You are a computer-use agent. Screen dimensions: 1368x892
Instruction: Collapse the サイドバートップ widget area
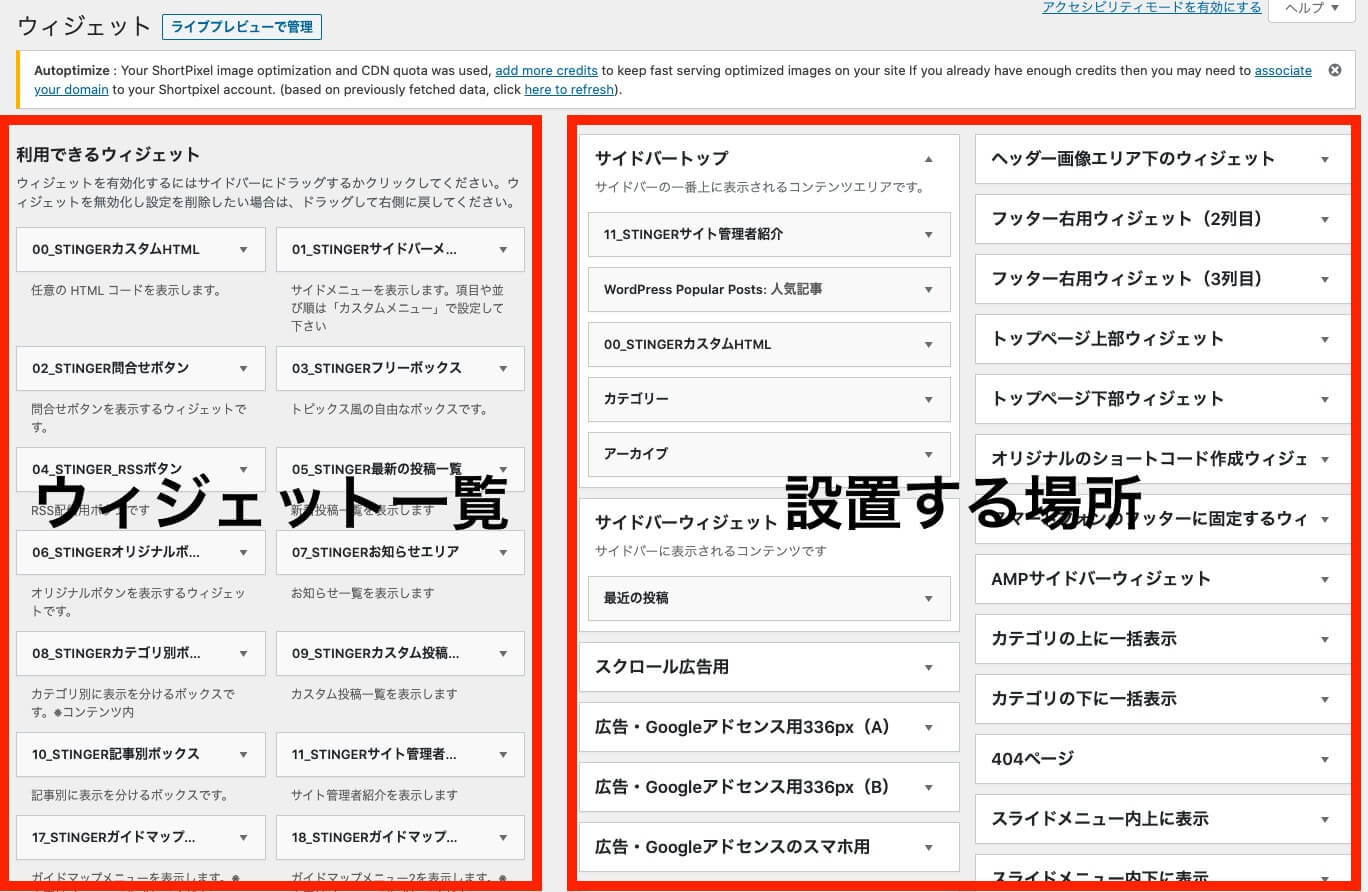[x=928, y=158]
